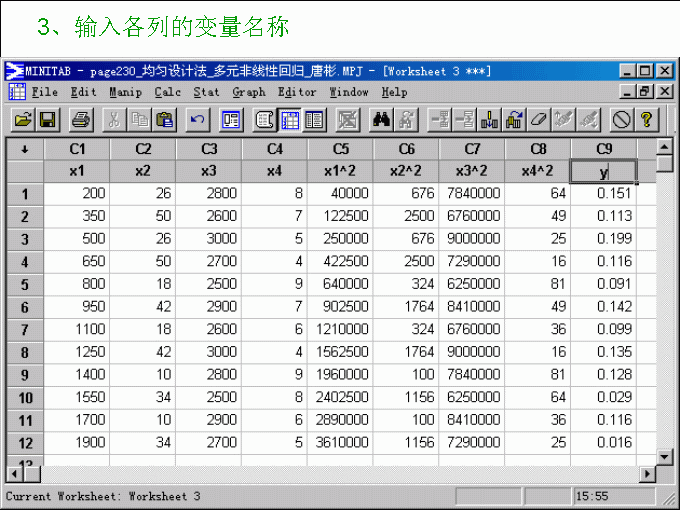Open the Calc menu
The height and width of the screenshot is (510, 680).
coord(167,92)
